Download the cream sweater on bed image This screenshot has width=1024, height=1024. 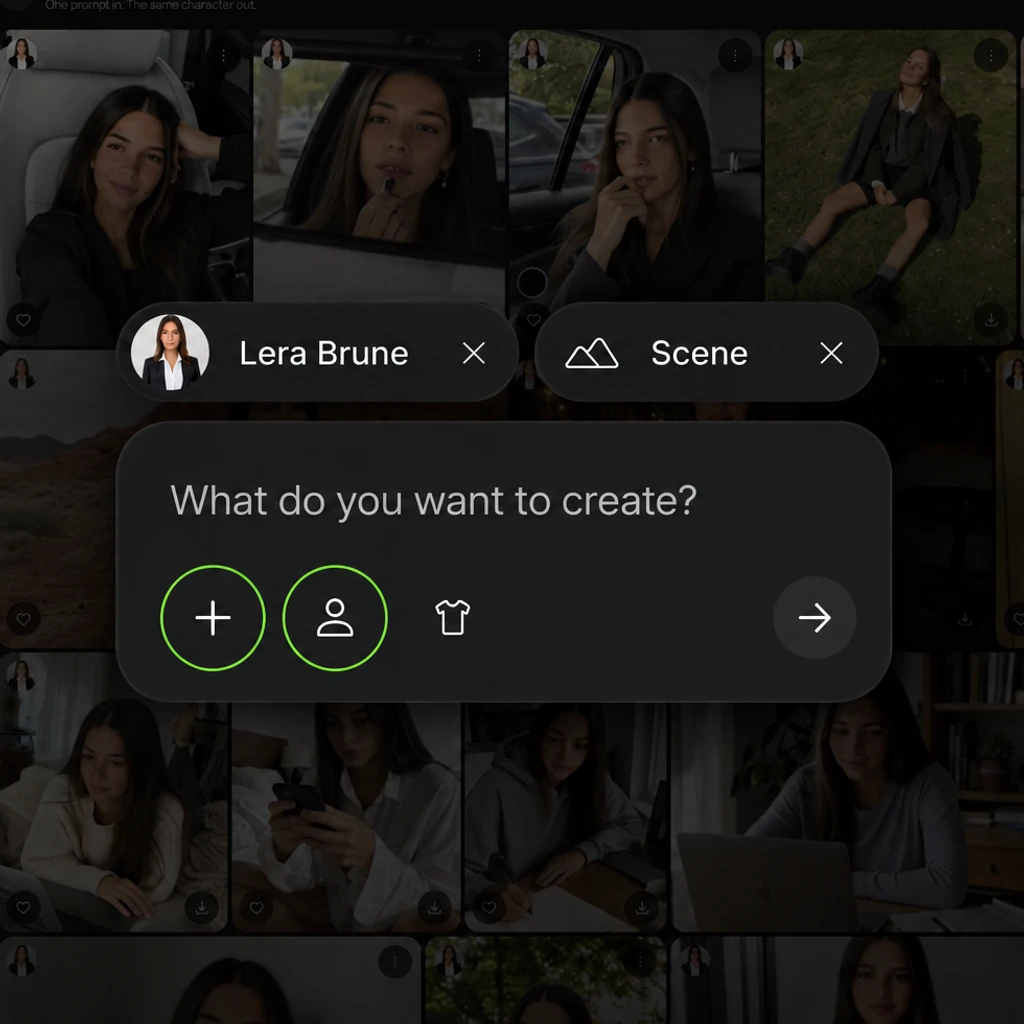202,907
